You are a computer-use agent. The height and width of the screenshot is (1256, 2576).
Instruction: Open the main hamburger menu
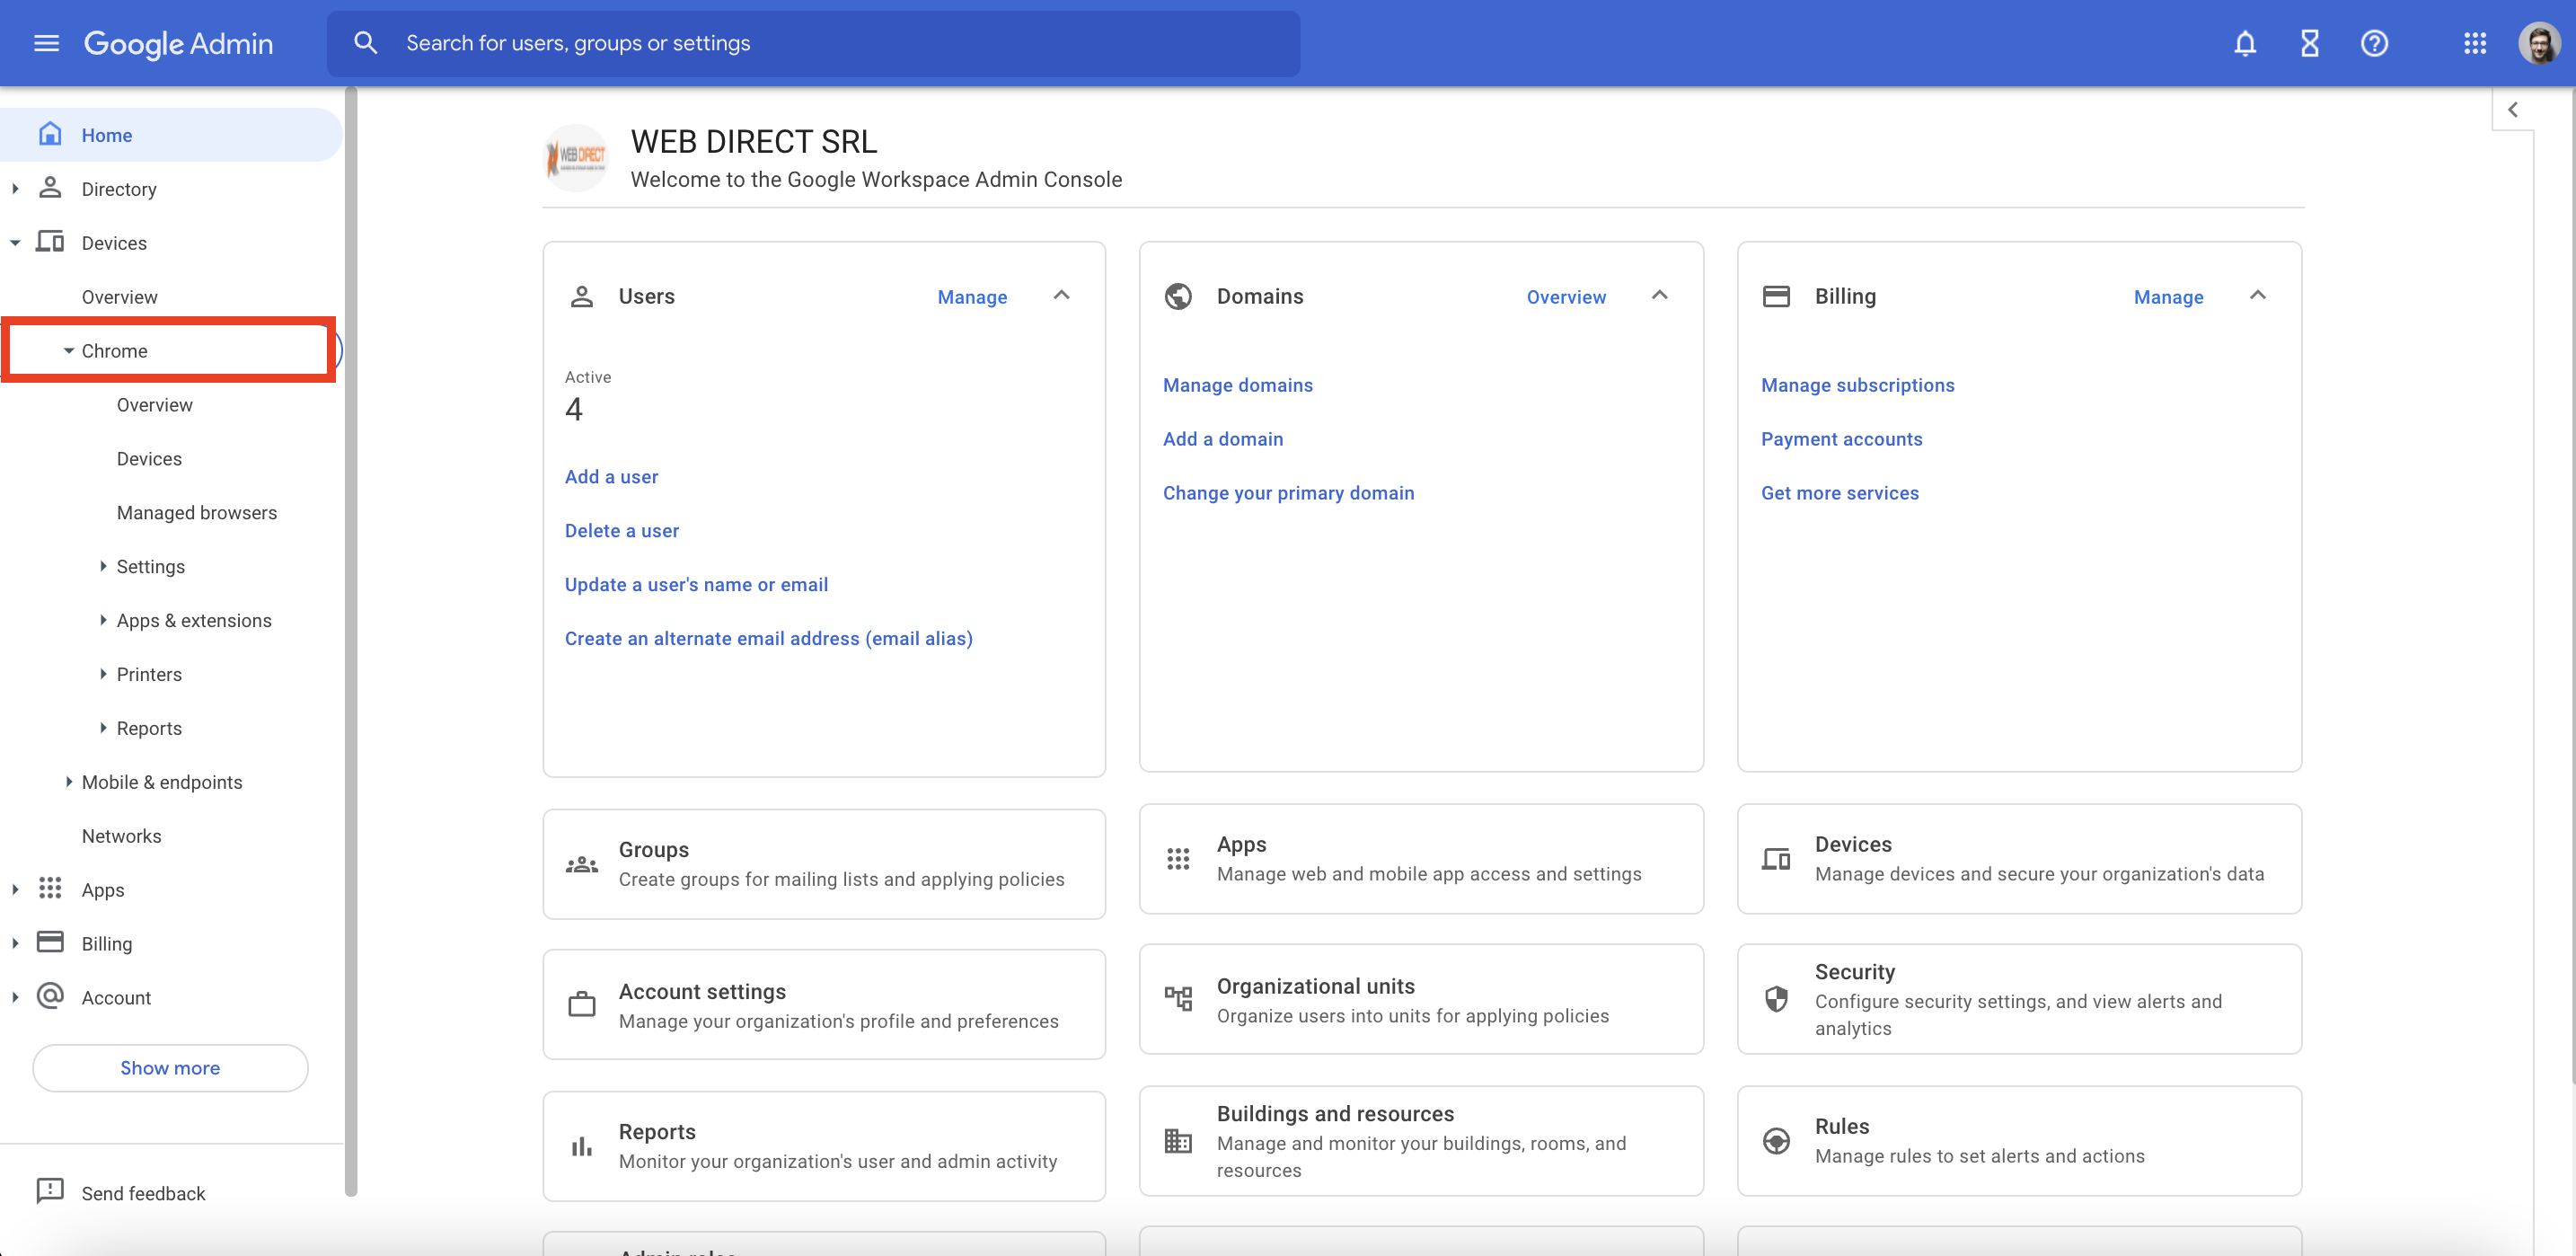(x=46, y=43)
